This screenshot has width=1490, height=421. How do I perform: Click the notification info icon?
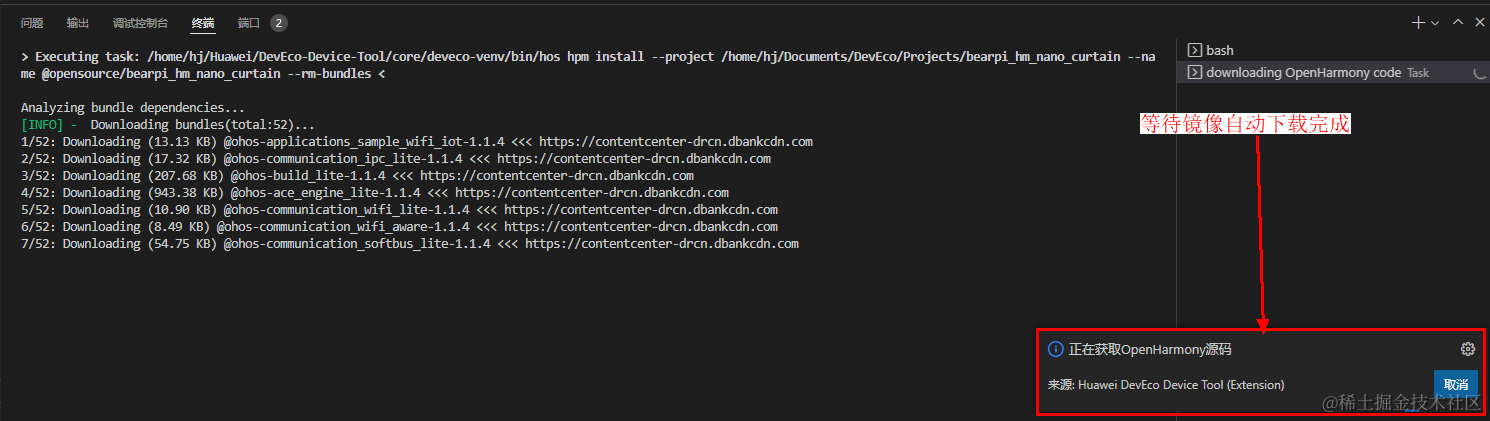tap(1055, 349)
